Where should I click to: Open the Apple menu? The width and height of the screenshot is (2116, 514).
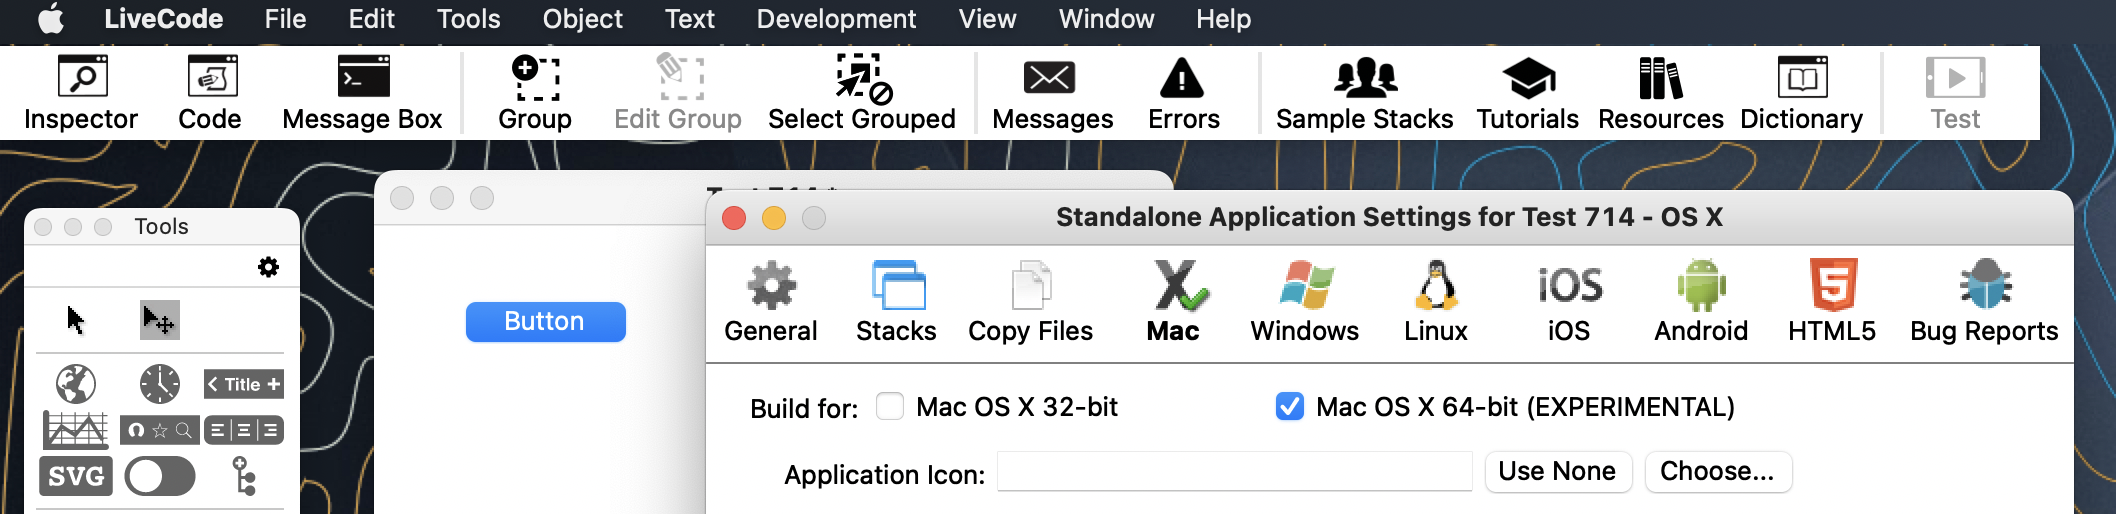pos(51,18)
